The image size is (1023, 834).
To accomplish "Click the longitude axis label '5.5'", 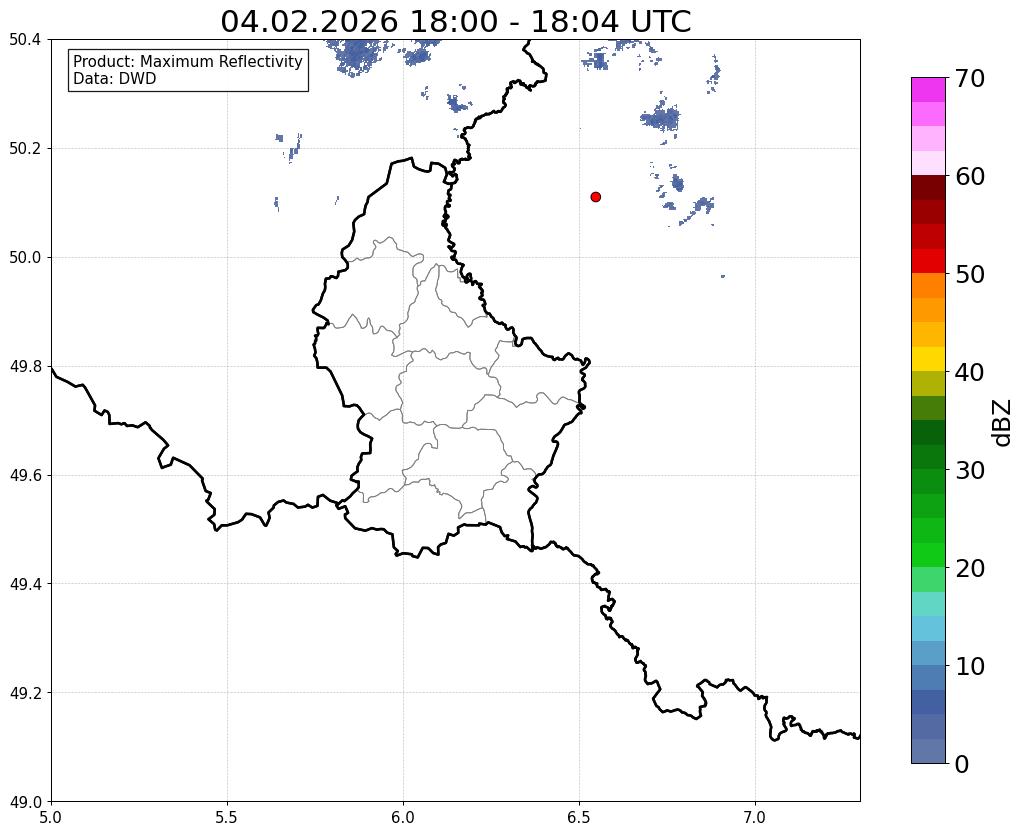I will [x=227, y=818].
